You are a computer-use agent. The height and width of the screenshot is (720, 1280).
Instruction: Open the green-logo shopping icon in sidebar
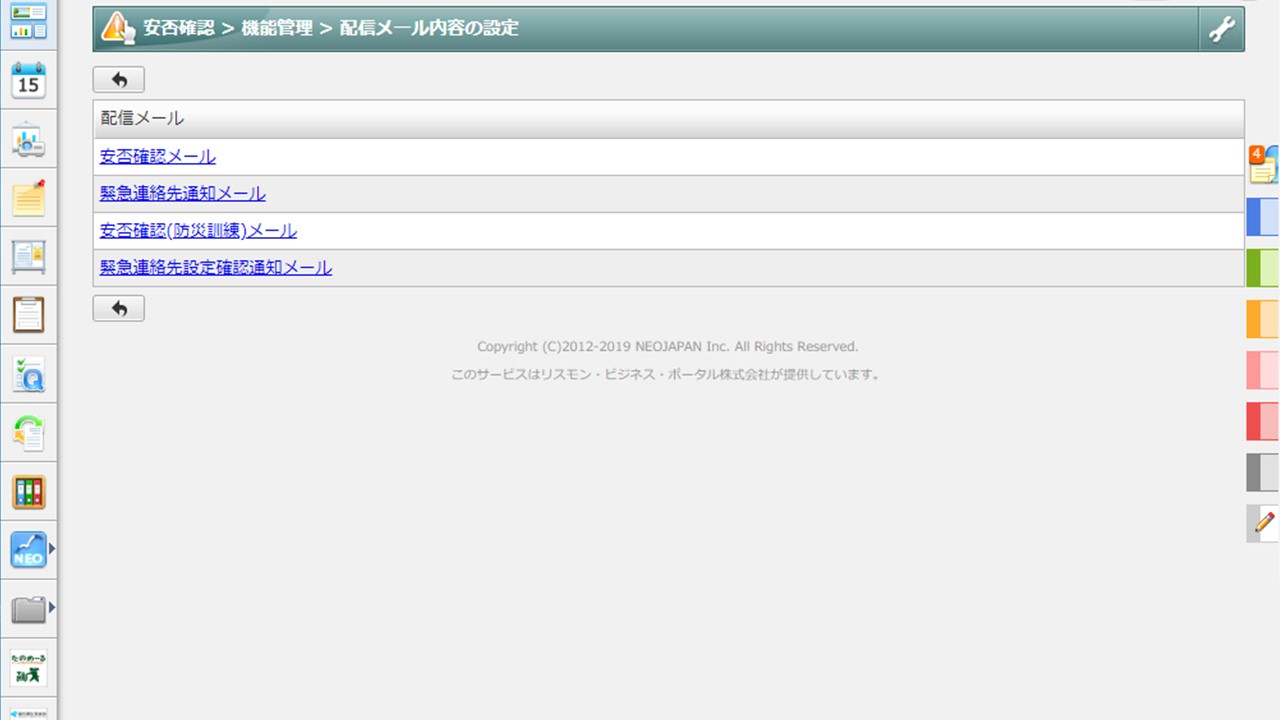(28, 667)
